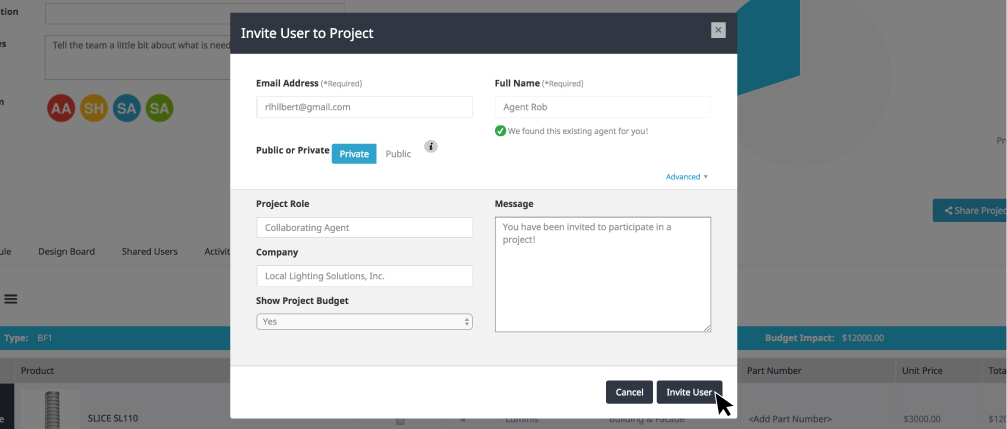Click the blue SA user avatar
The width and height of the screenshot is (1007, 429).
click(x=126, y=109)
